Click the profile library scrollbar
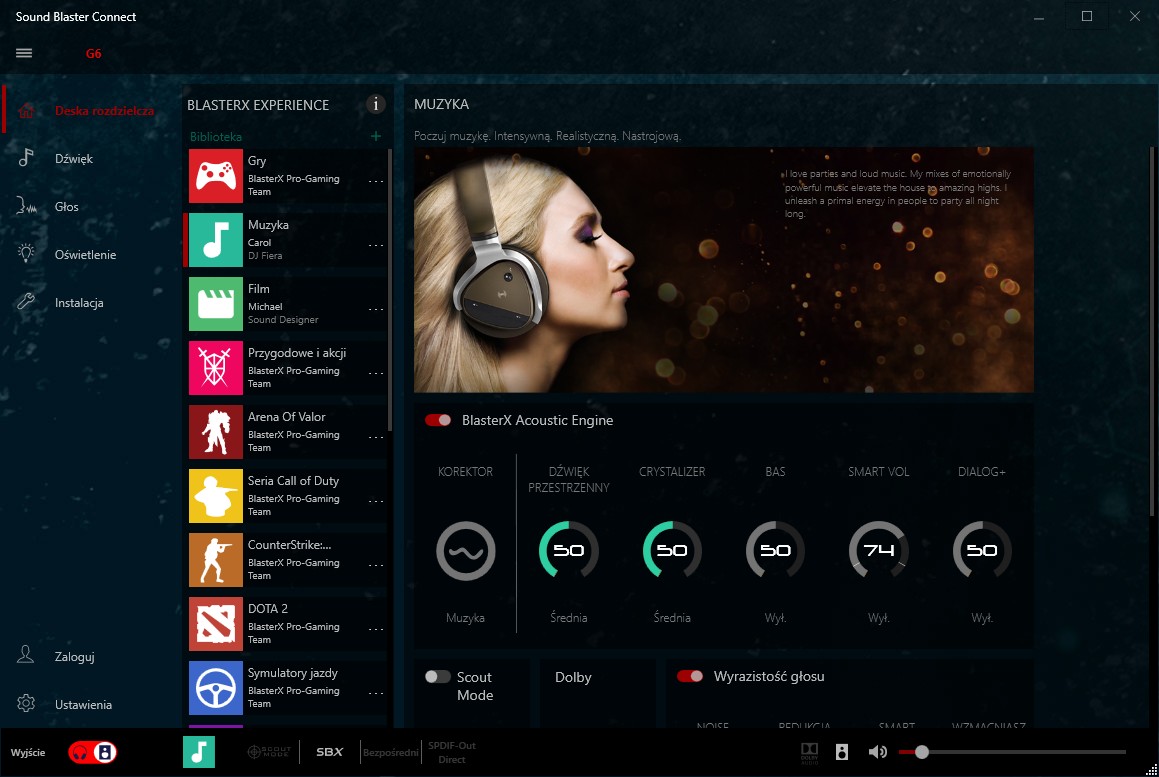 tap(390, 289)
